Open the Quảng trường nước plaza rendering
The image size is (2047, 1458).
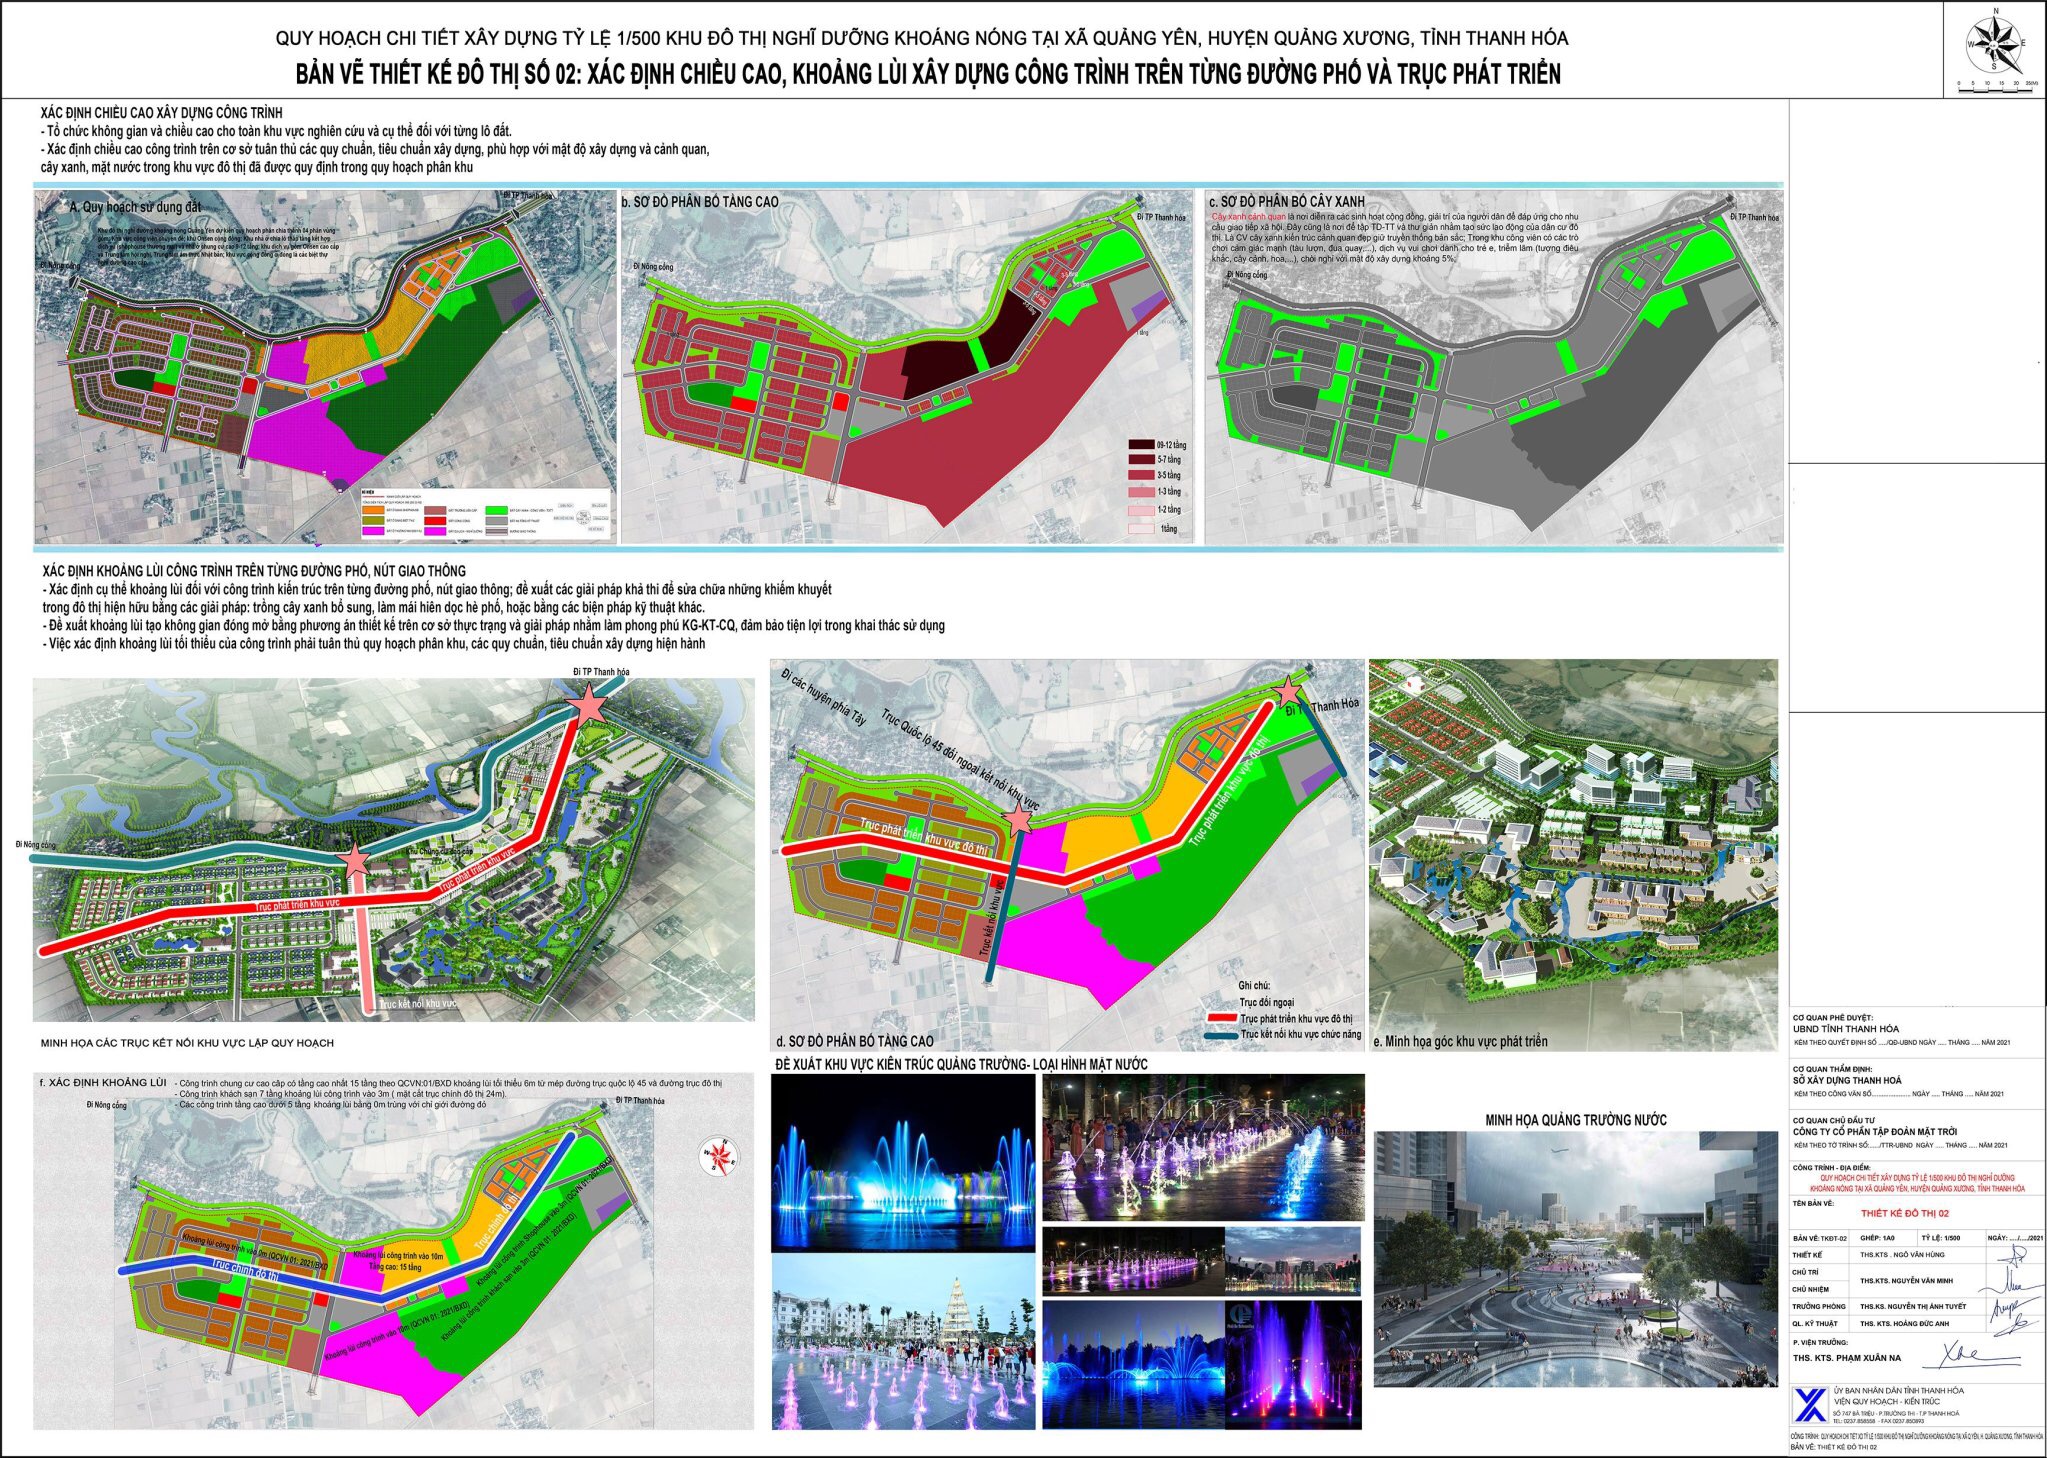coord(1576,1258)
